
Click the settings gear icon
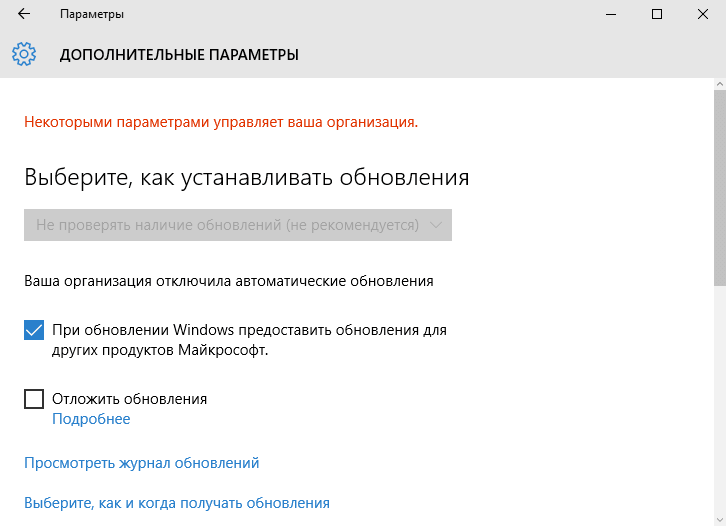tap(24, 54)
